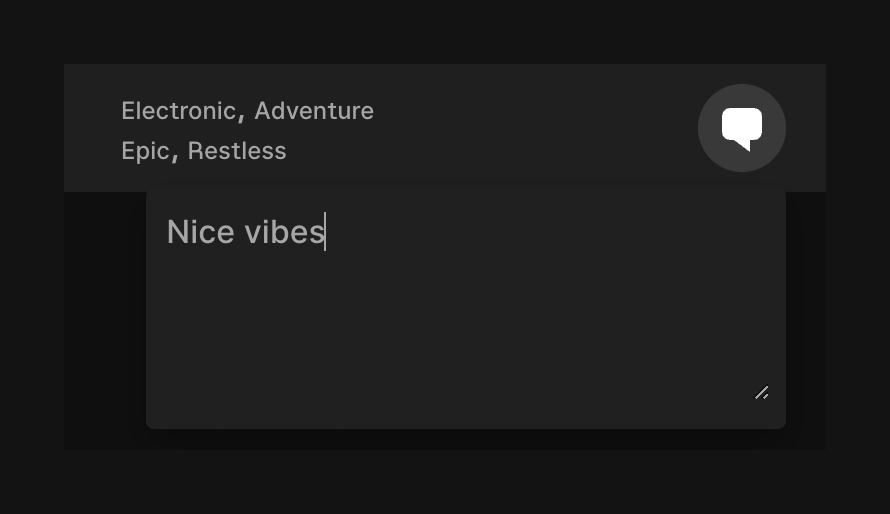Image resolution: width=890 pixels, height=514 pixels.
Task: Select the Adventure tag
Action: (x=313, y=111)
